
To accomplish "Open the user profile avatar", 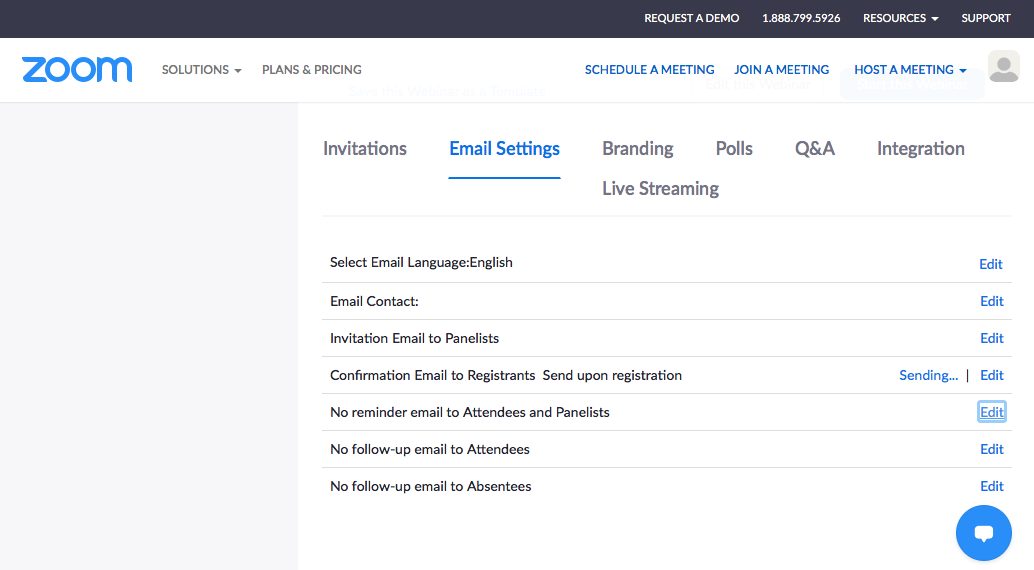I will point(1003,67).
